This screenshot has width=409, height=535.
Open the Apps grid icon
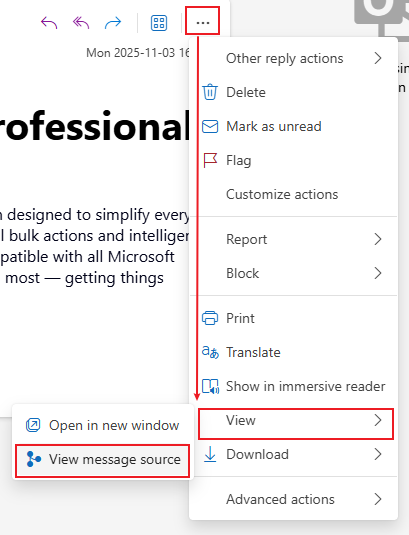tap(159, 23)
